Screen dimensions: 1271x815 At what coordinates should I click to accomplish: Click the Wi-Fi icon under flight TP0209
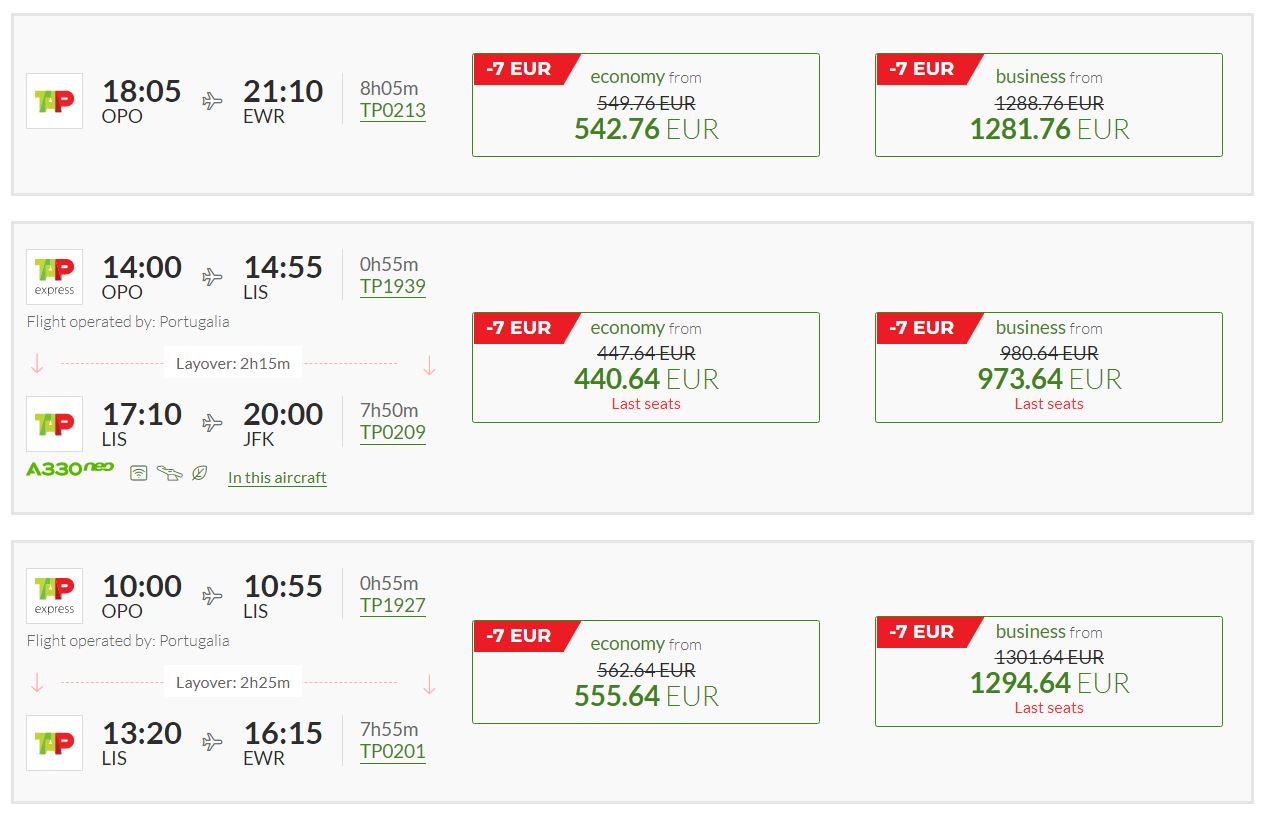pyautogui.click(x=139, y=473)
